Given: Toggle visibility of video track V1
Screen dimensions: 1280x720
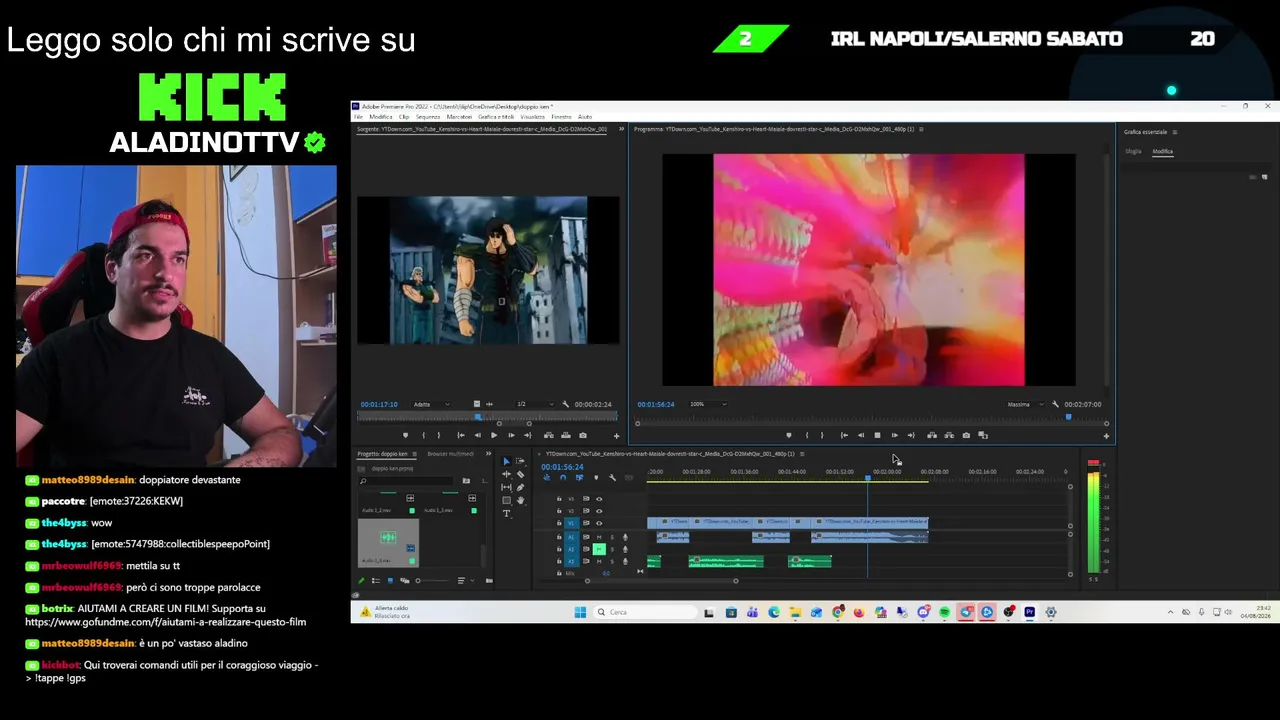Looking at the screenshot, I should pos(599,522).
